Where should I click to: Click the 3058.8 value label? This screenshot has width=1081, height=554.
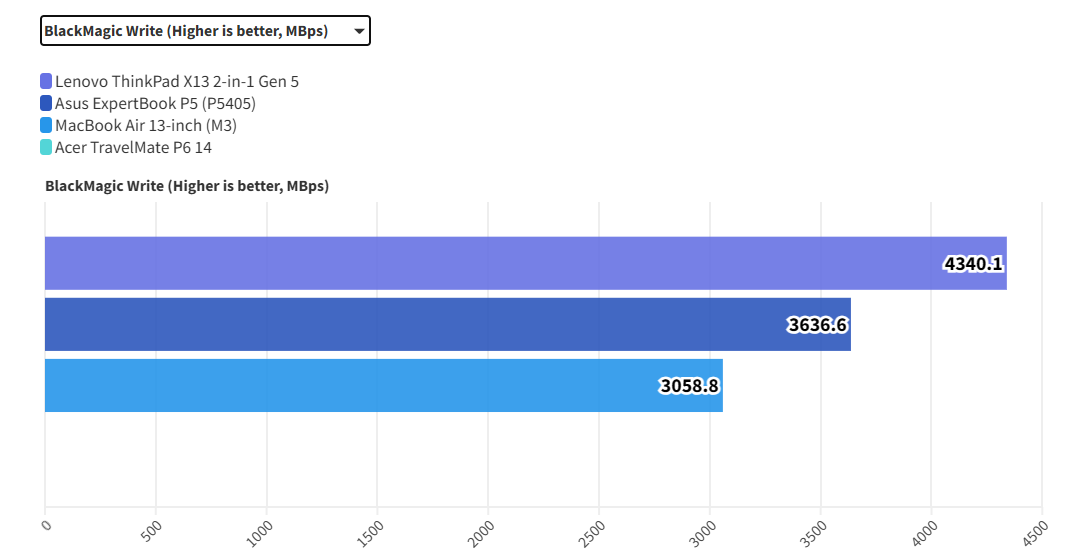click(x=690, y=386)
